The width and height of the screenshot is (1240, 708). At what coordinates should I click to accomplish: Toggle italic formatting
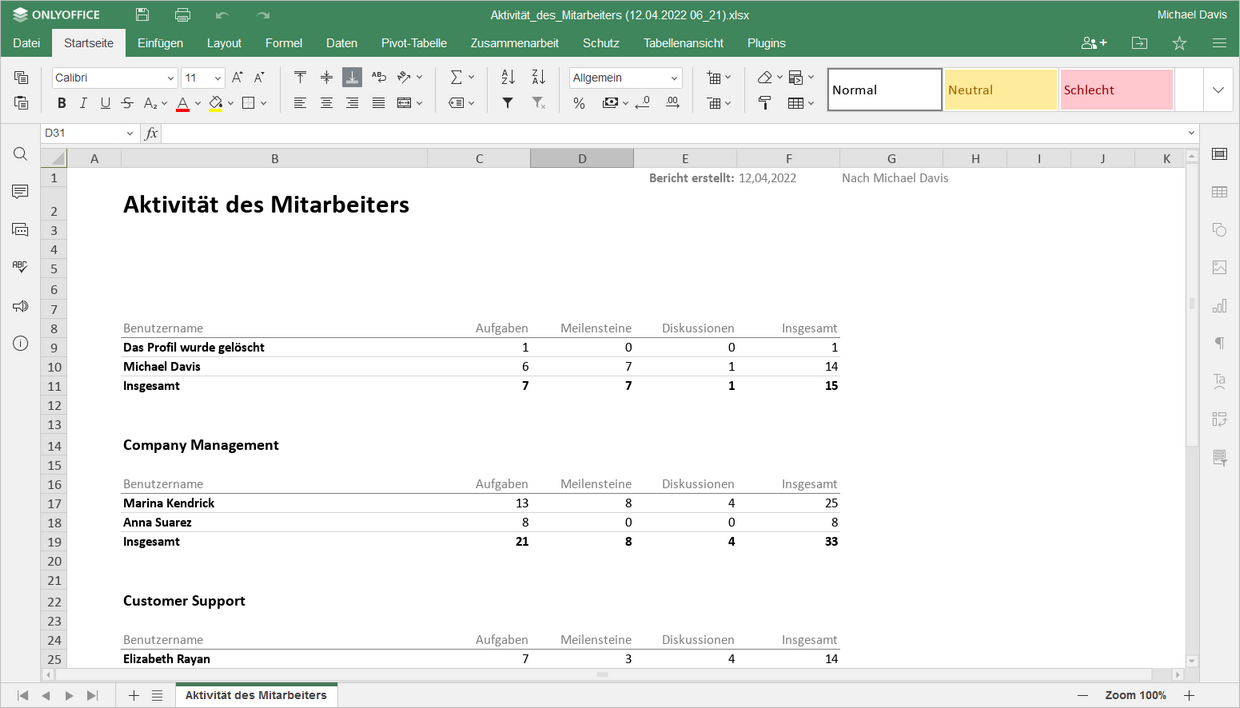[x=83, y=103]
